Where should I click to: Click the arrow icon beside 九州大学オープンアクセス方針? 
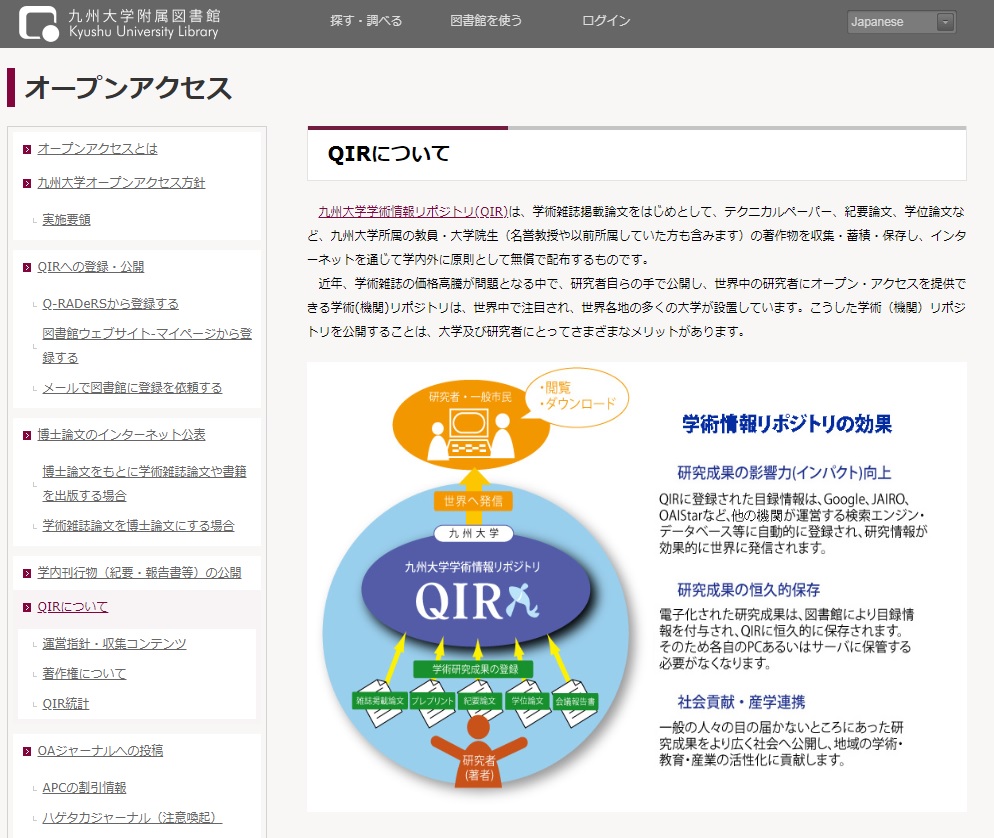[27, 184]
